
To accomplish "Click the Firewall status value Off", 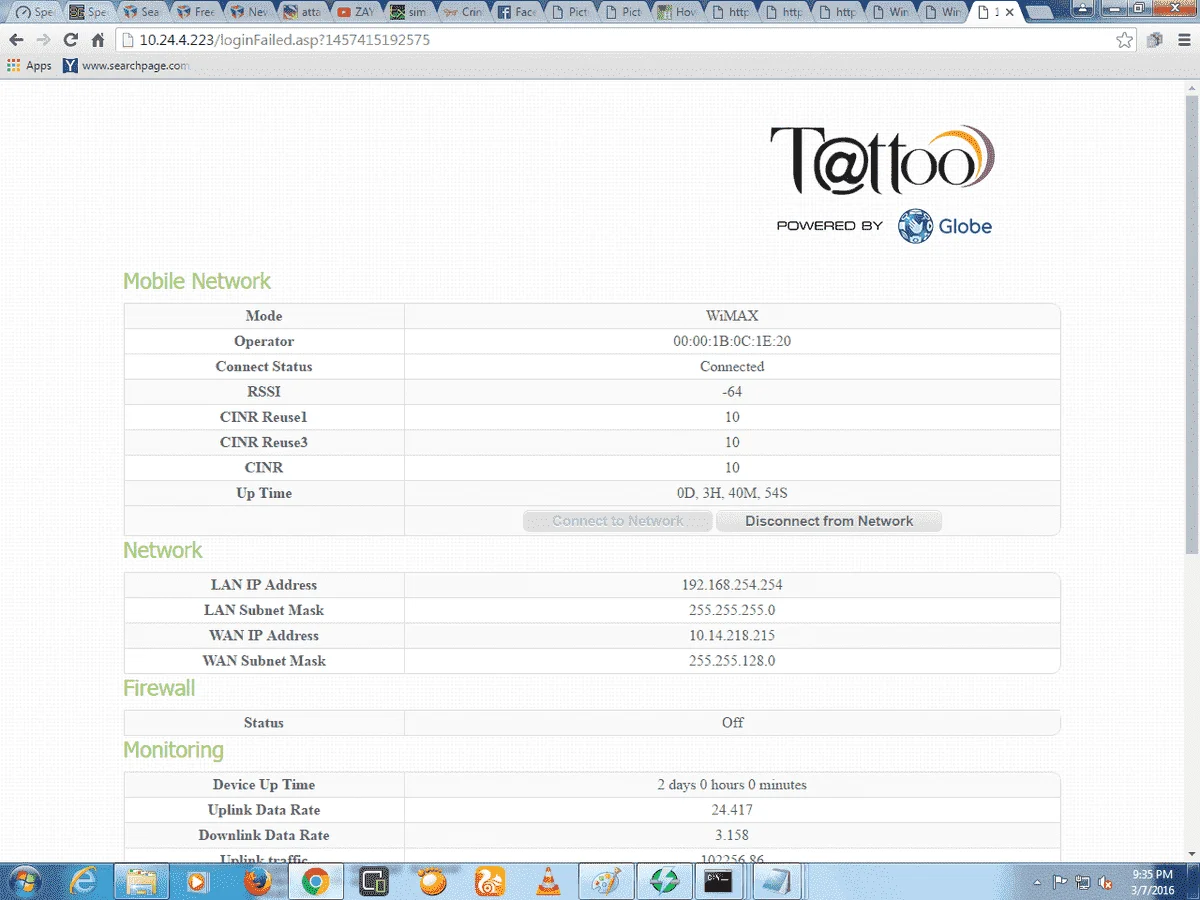I will (732, 723).
